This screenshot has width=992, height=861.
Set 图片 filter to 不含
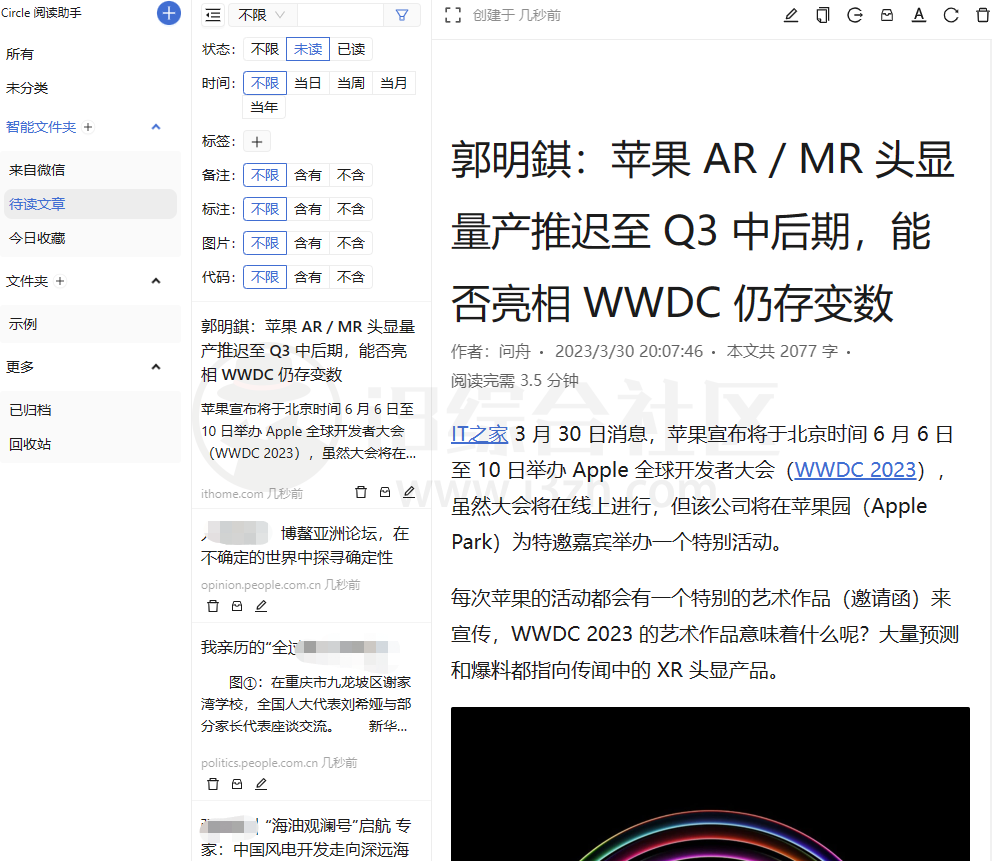351,243
